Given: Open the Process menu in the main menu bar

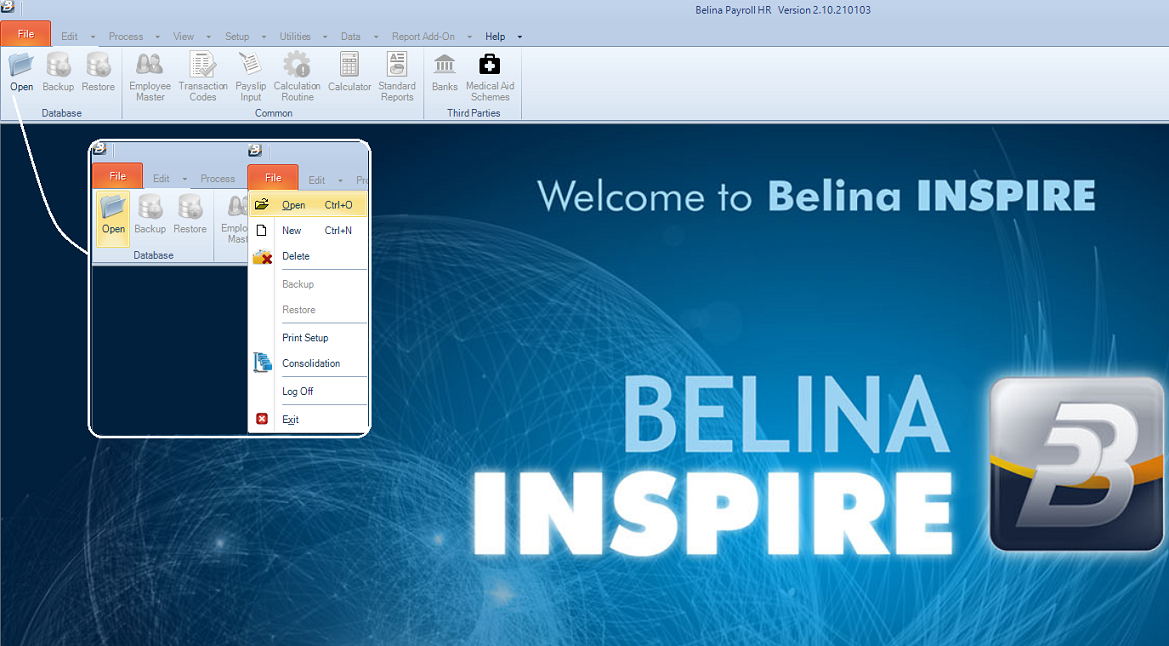Looking at the screenshot, I should coord(126,37).
